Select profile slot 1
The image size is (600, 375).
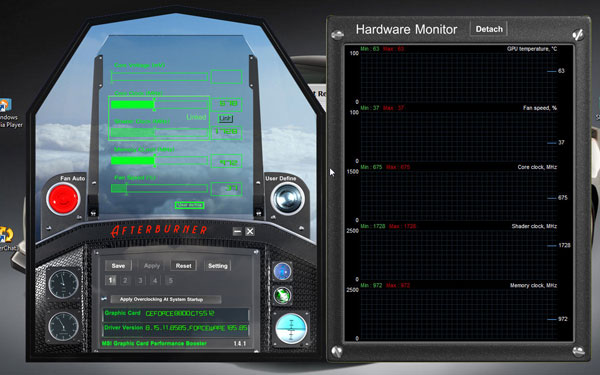(111, 280)
